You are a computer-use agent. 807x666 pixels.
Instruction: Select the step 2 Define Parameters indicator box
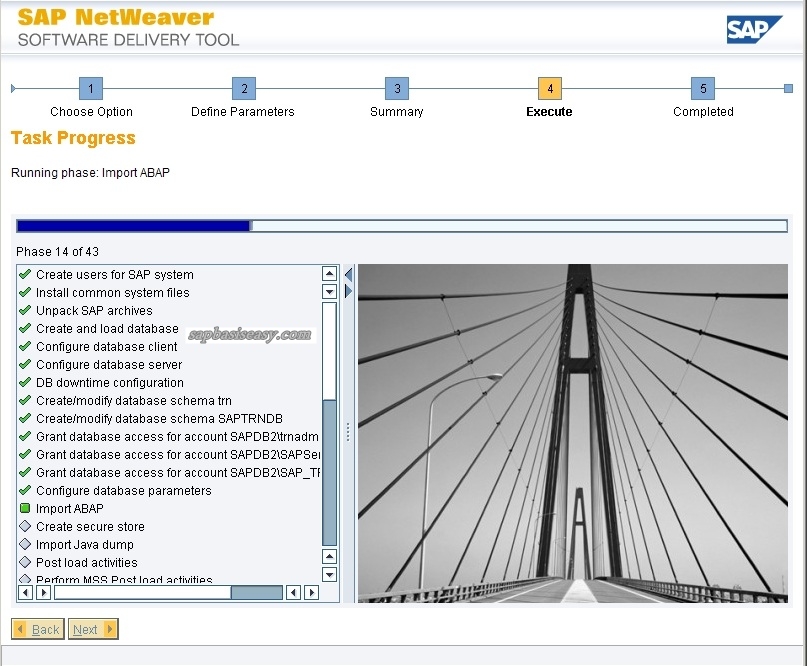pos(243,88)
